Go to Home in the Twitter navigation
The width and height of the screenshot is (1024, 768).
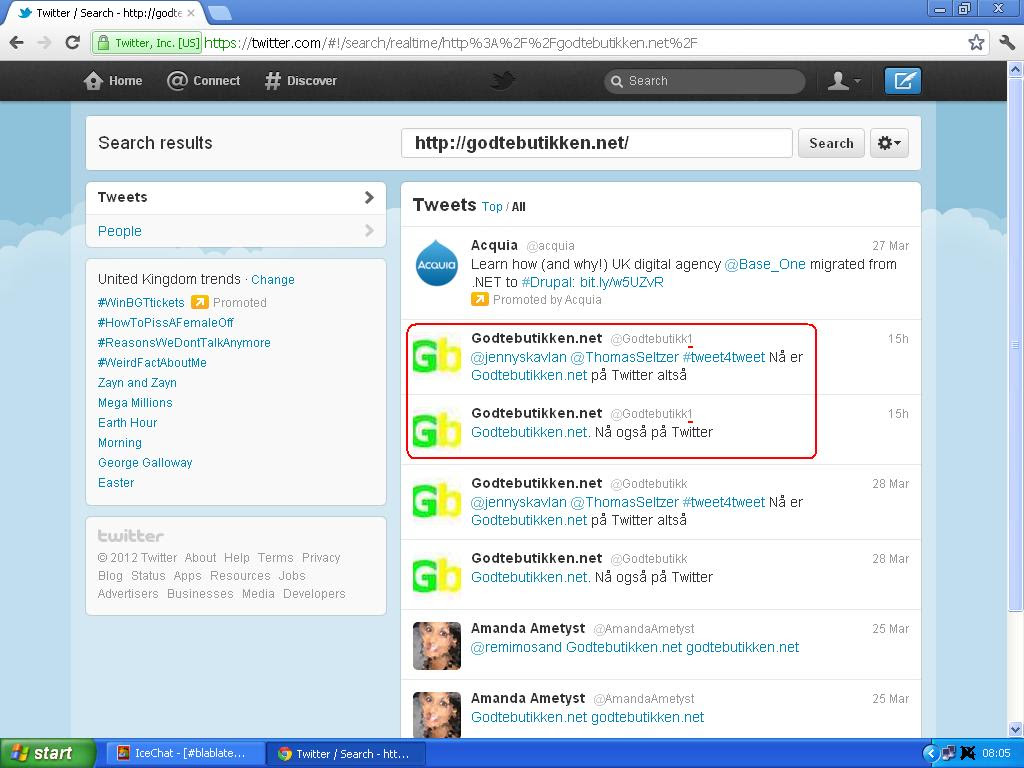[113, 81]
